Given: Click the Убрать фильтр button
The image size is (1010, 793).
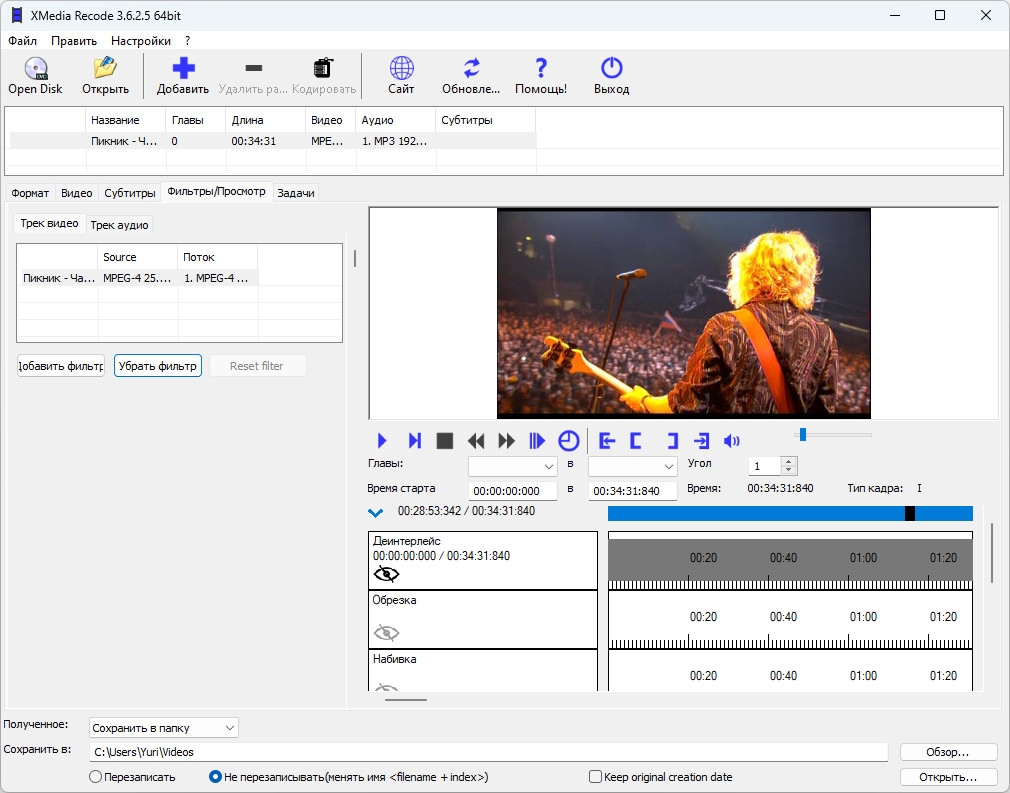Looking at the screenshot, I should point(158,366).
